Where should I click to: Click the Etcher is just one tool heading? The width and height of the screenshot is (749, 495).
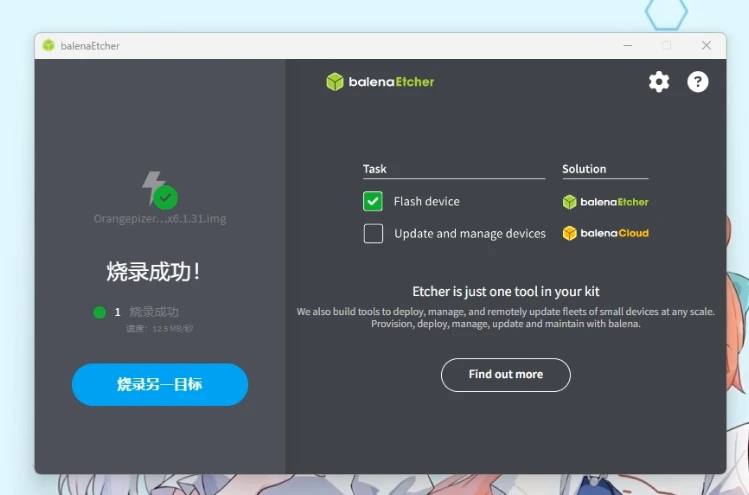pos(506,291)
